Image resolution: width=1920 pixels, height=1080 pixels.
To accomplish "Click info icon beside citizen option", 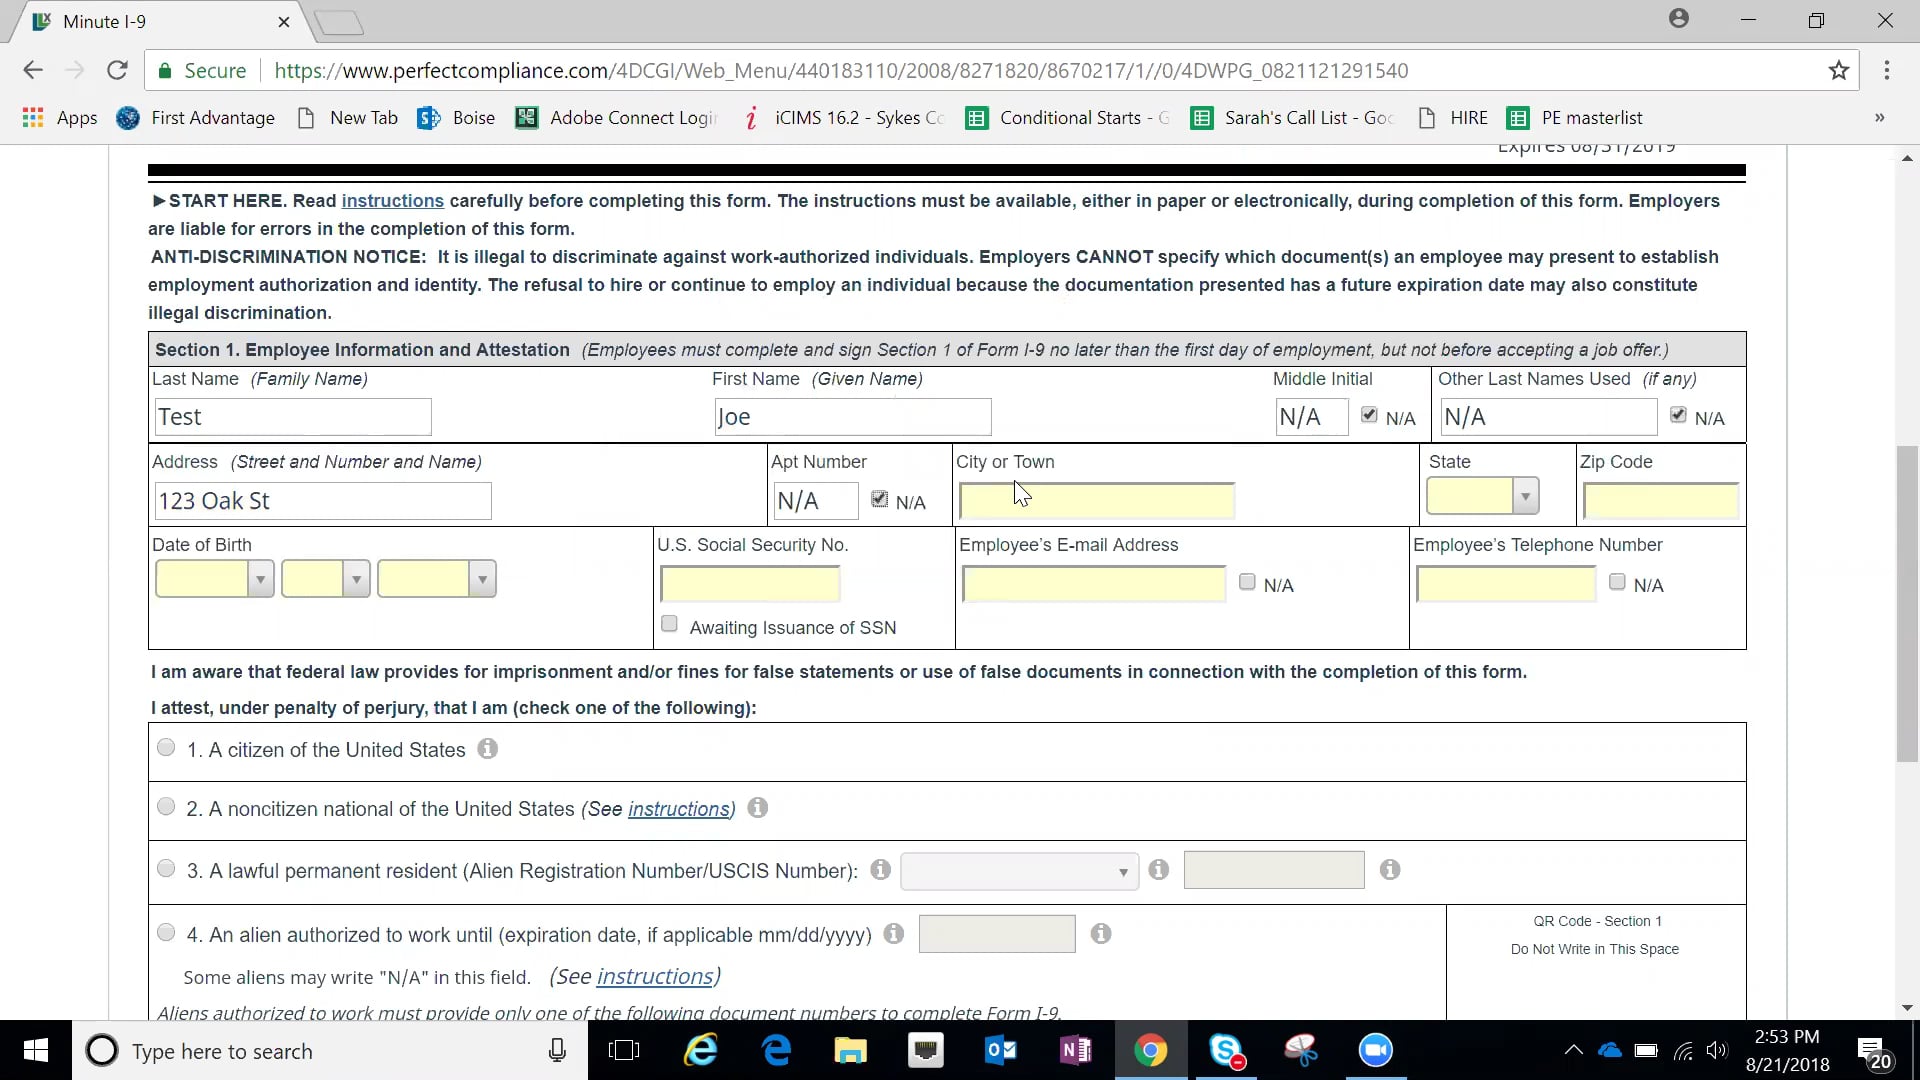I will [x=487, y=749].
